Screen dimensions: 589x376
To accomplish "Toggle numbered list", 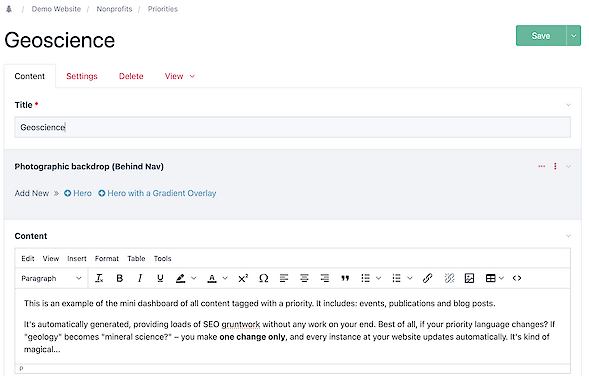I will coord(397,278).
